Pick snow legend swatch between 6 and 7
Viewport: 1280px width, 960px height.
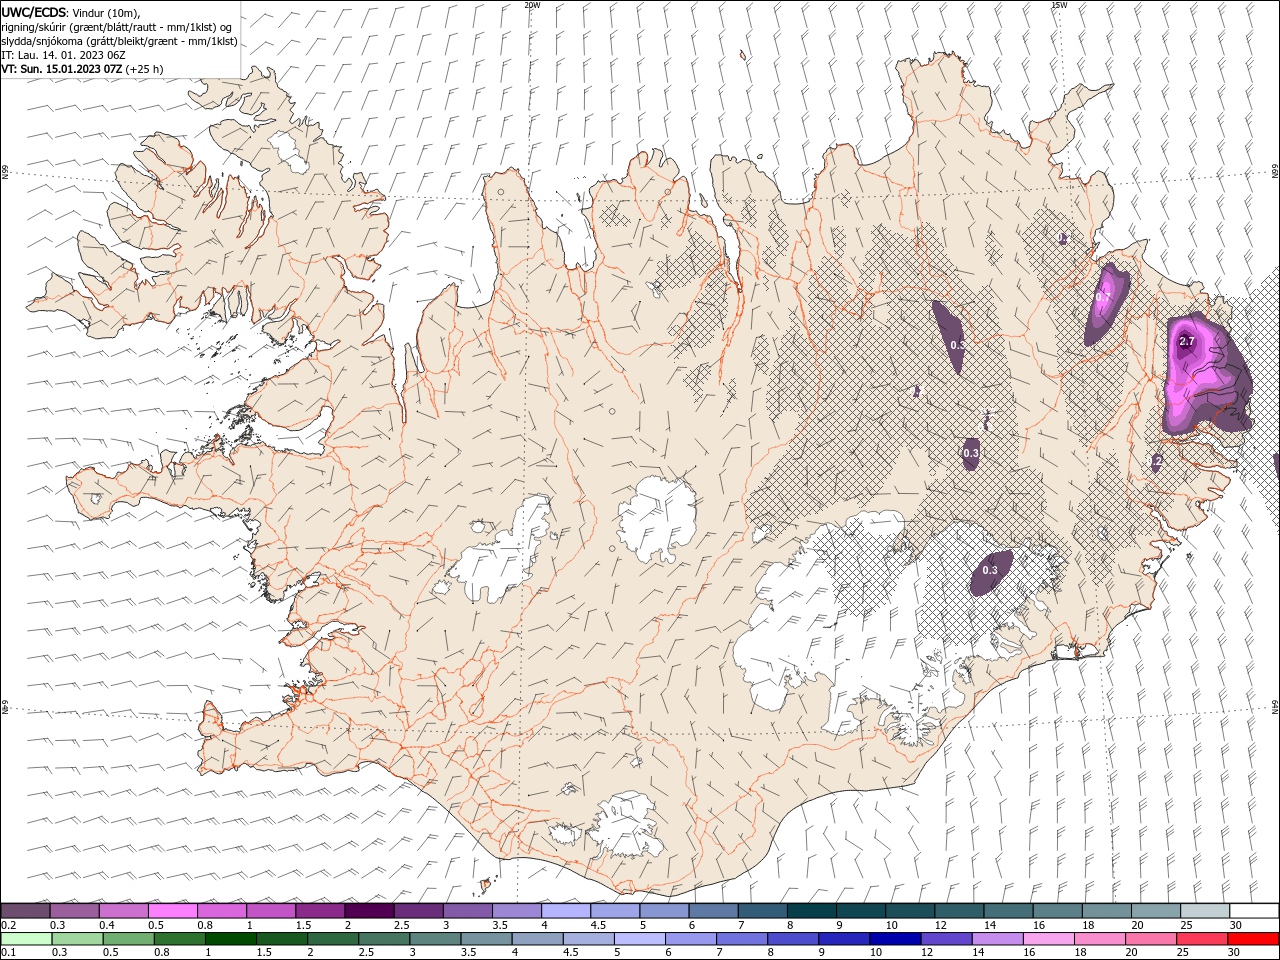pos(713,911)
